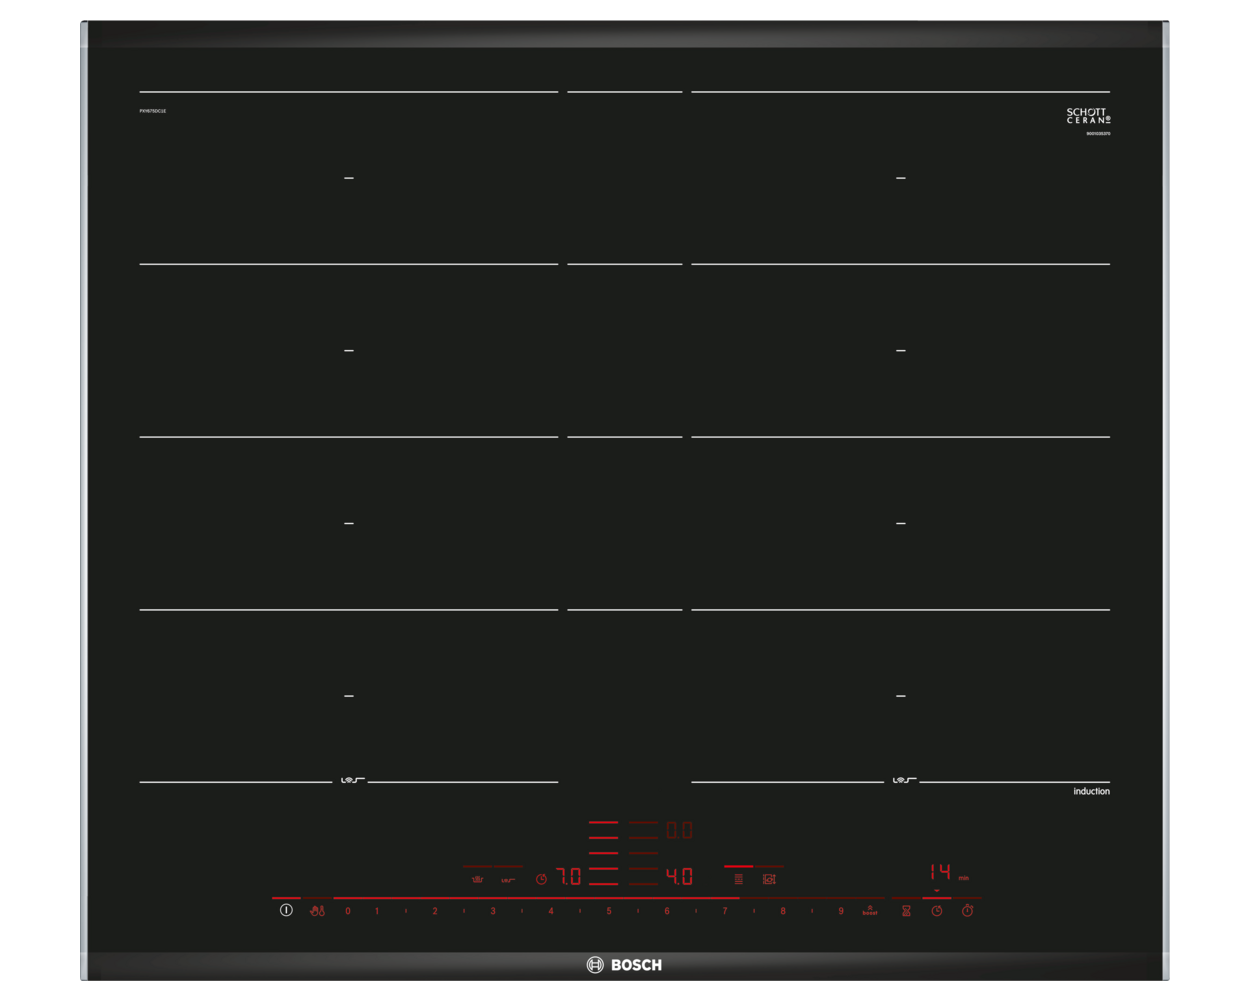
Task: Tap the clock timer symbol at bottom right
Action: (937, 911)
